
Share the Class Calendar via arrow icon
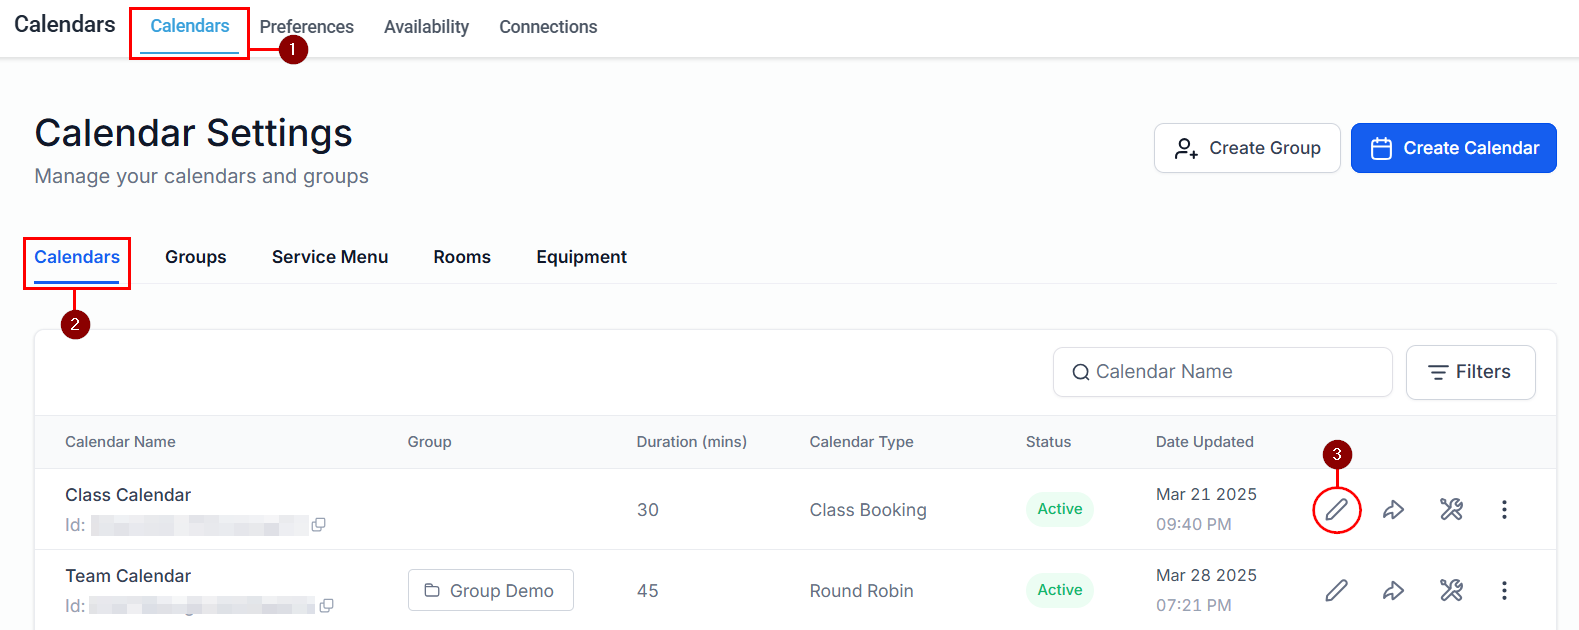click(1393, 510)
